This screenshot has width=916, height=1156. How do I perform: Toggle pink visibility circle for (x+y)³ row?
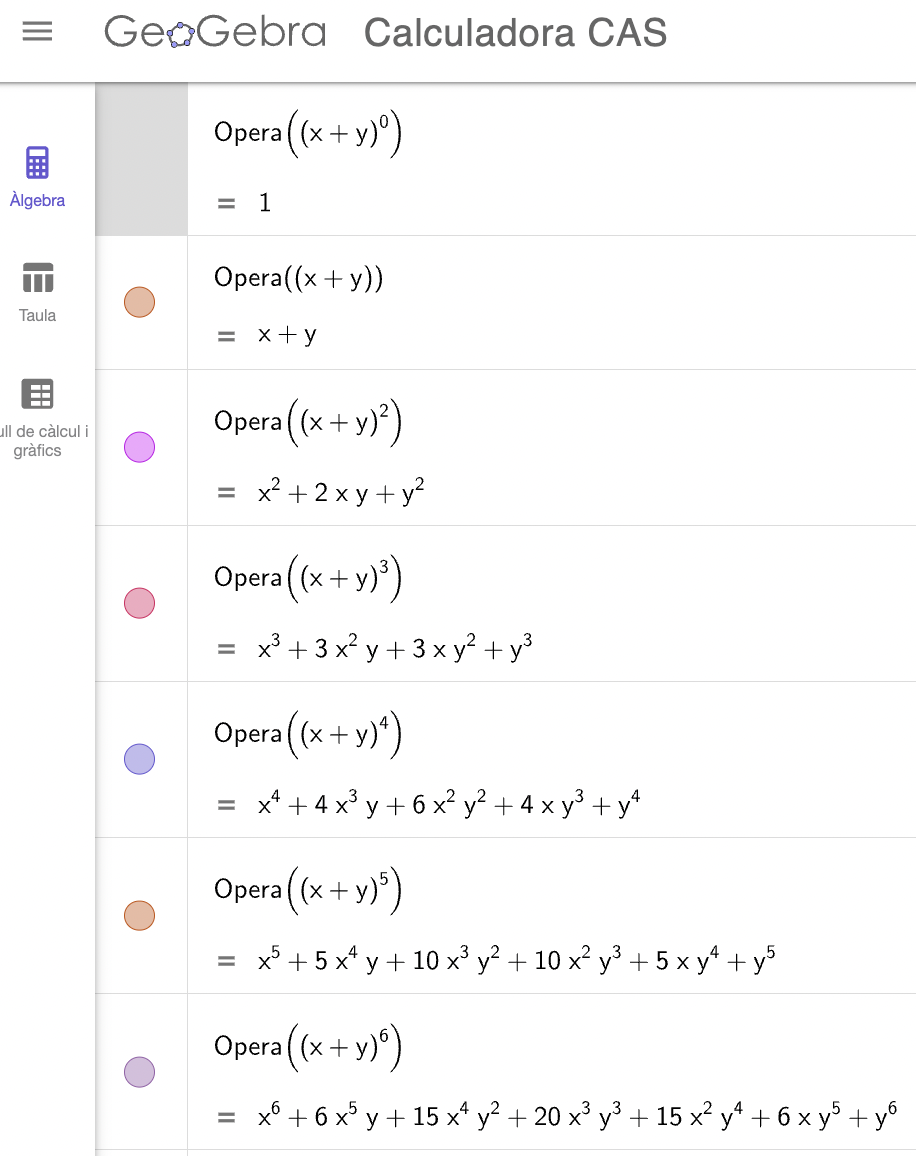(x=139, y=603)
